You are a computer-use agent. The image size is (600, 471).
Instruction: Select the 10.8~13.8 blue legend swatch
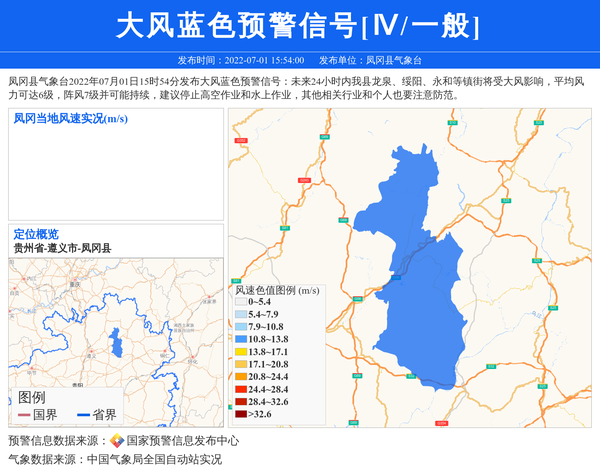point(240,339)
